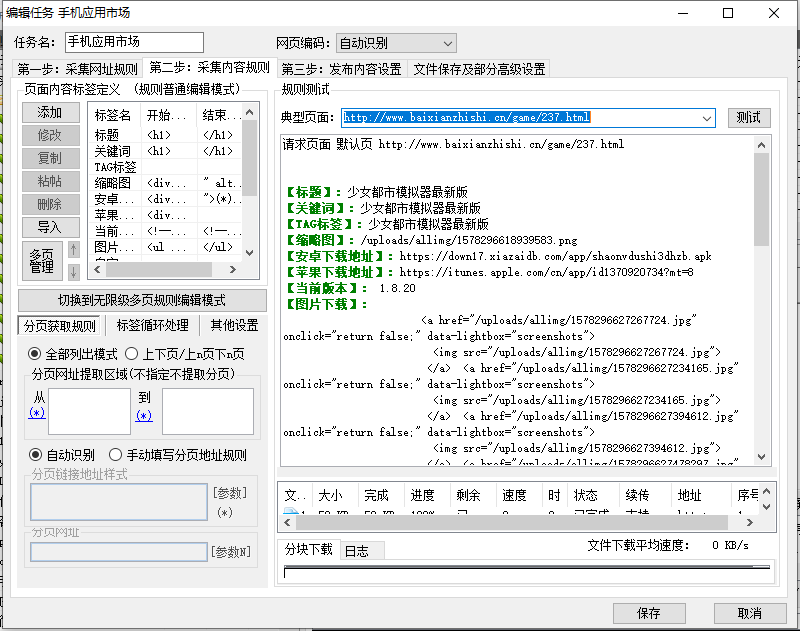This screenshot has height=631, width=800.
Task: Click 【安卓下载地址】 result line
Action: click(497, 256)
